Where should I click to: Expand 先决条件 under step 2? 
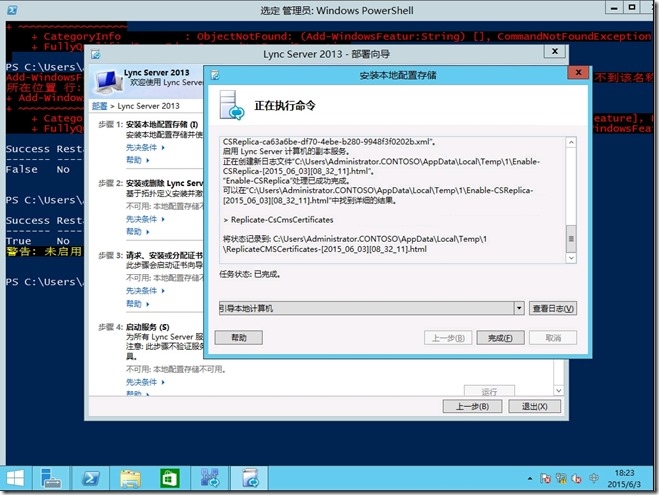[x=145, y=219]
